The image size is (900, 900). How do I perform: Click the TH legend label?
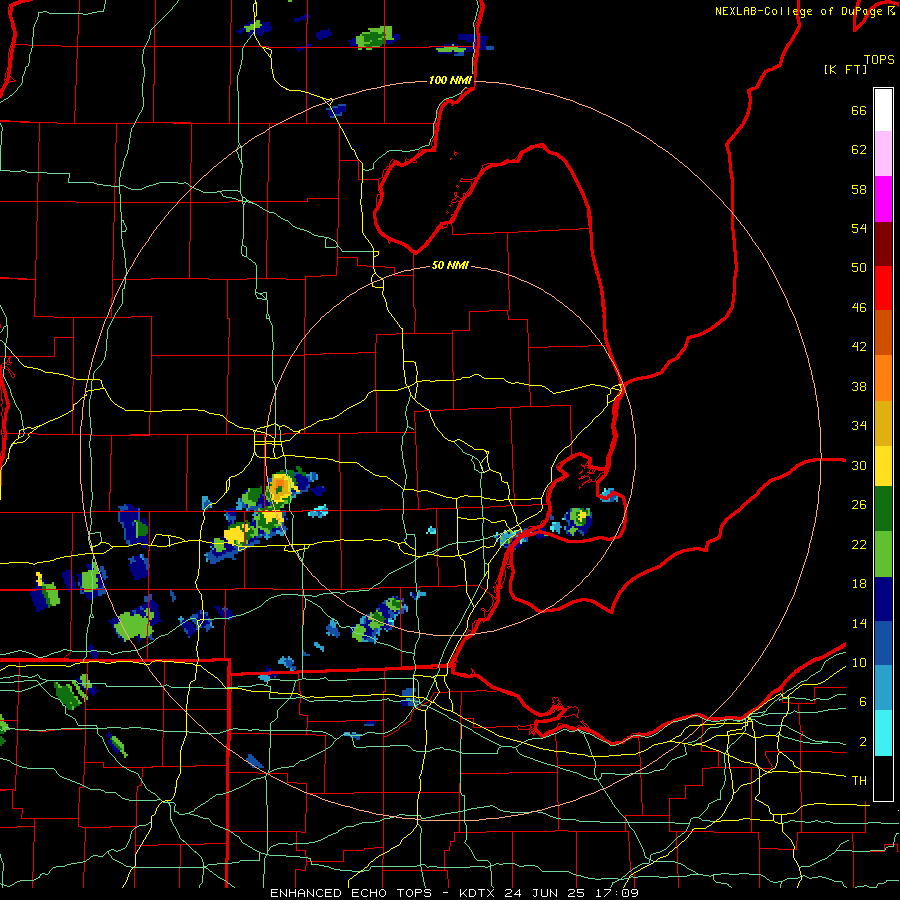(x=859, y=781)
